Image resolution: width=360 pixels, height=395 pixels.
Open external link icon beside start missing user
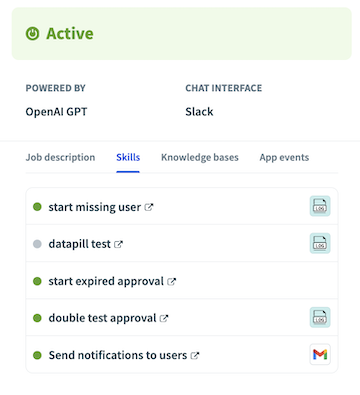149,207
